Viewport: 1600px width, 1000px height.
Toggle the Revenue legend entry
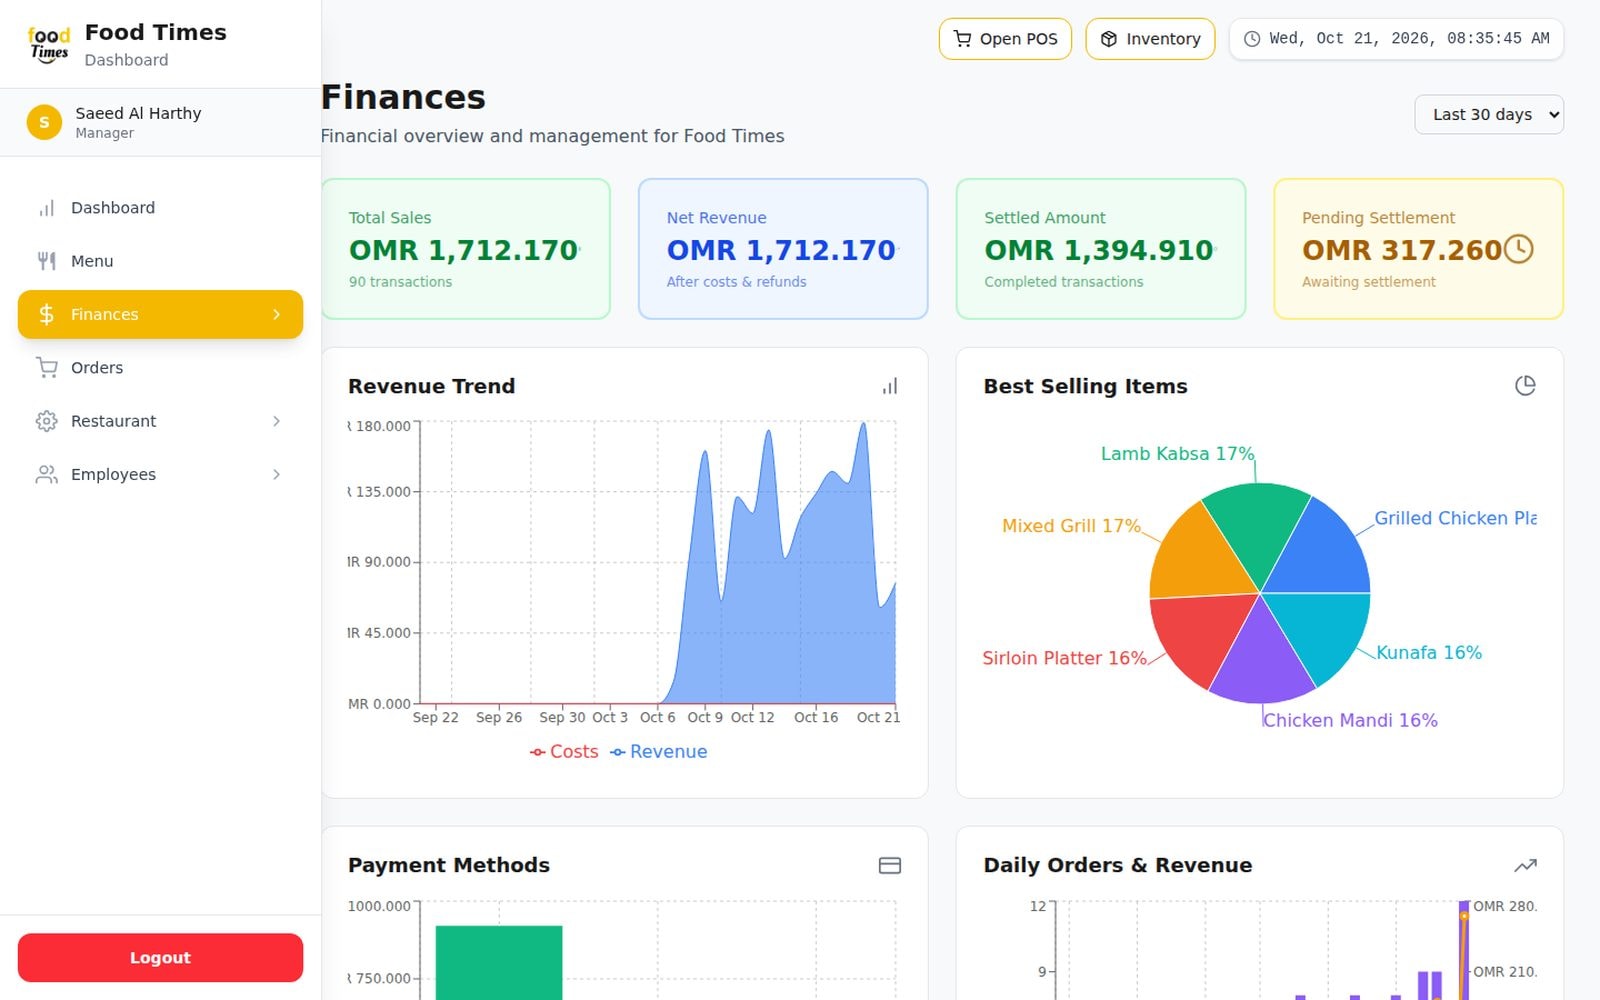(x=658, y=752)
